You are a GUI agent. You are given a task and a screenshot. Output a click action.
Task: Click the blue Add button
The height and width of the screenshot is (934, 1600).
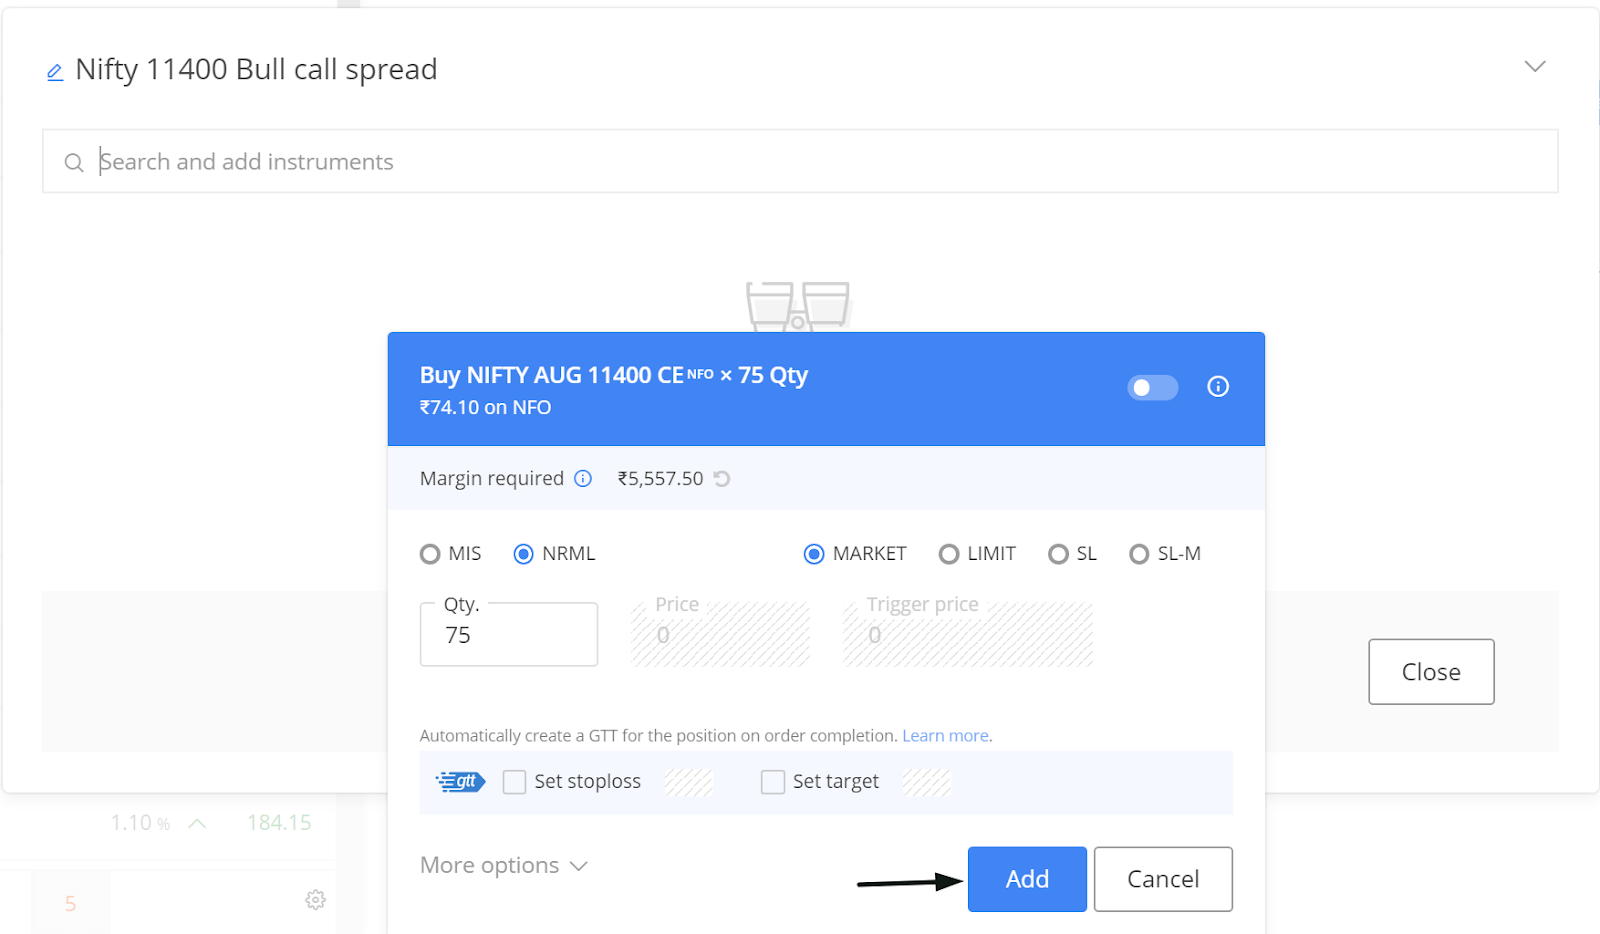point(1027,879)
